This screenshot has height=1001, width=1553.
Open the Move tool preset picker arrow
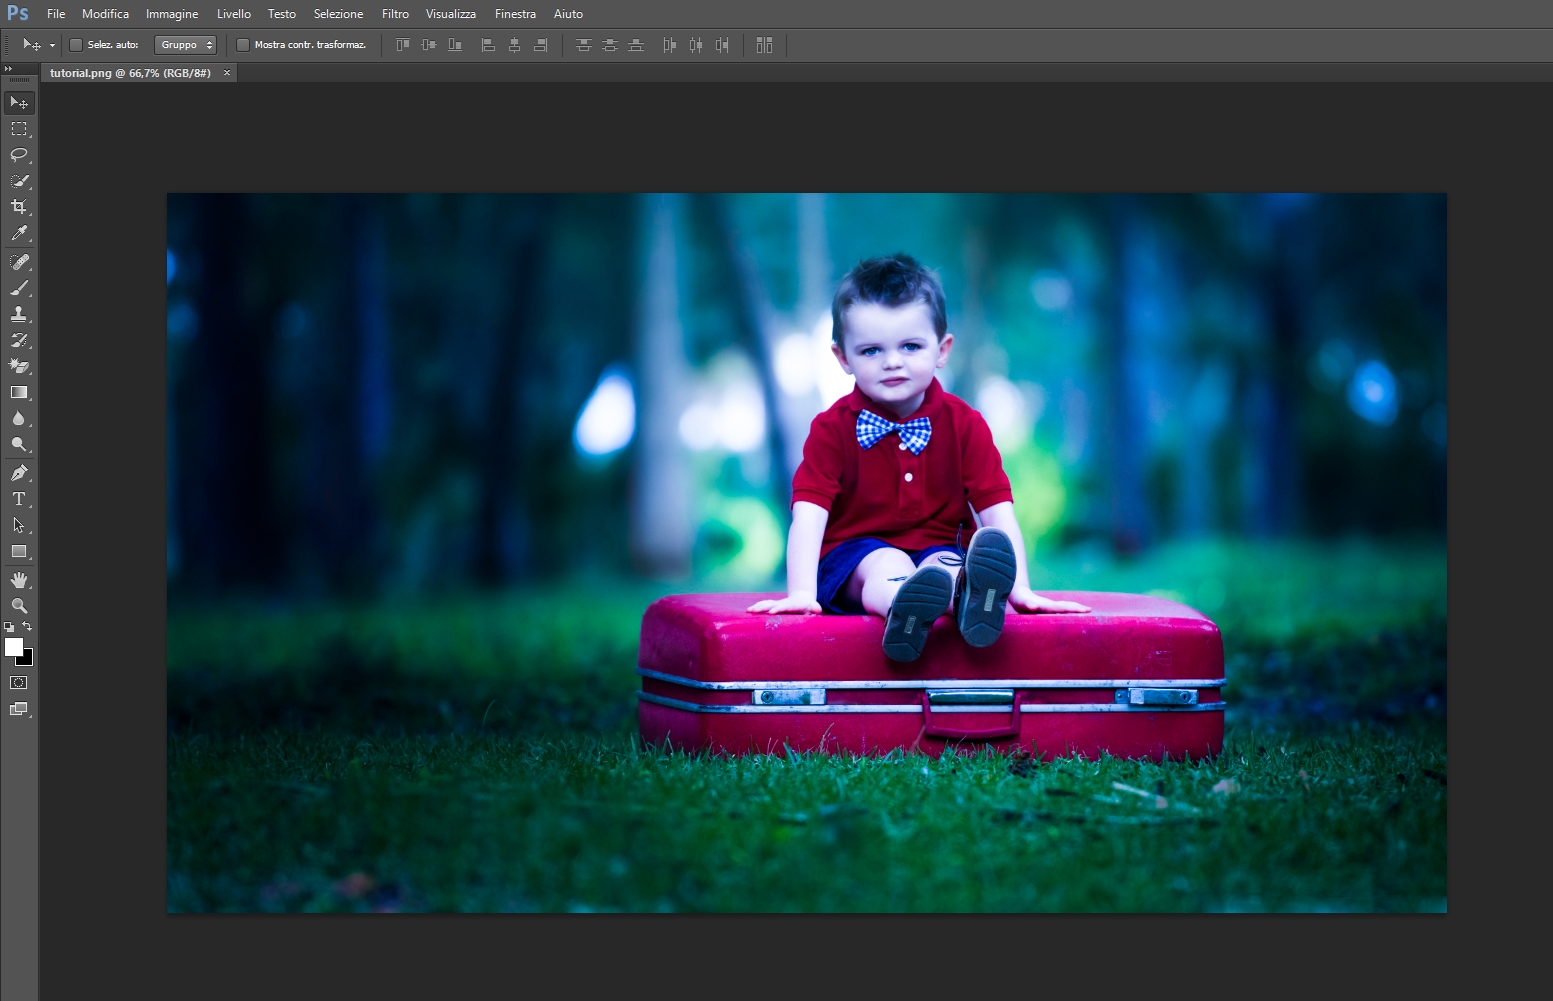(52, 46)
